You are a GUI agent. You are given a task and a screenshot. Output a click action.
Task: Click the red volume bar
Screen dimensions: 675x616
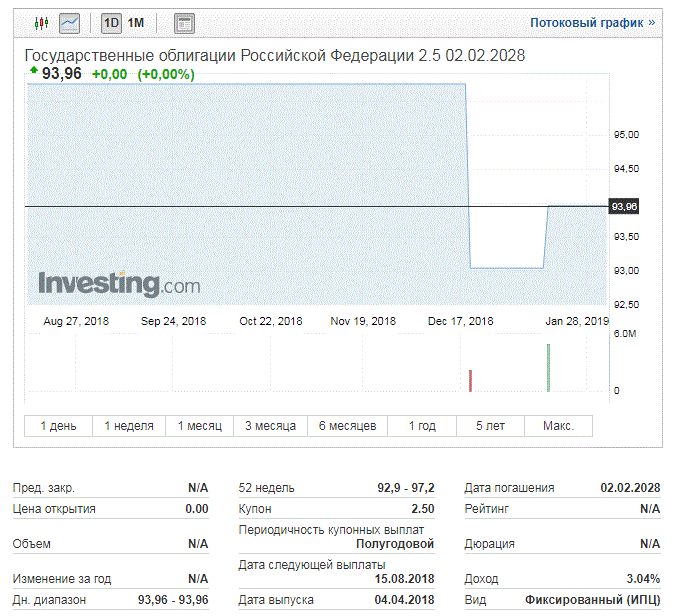(470, 381)
